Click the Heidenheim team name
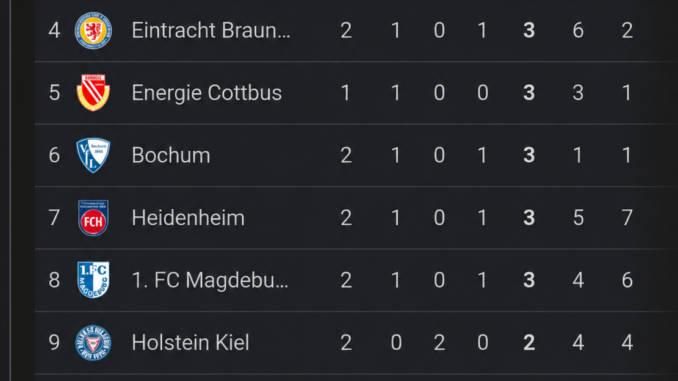This screenshot has width=678, height=381. click(188, 218)
